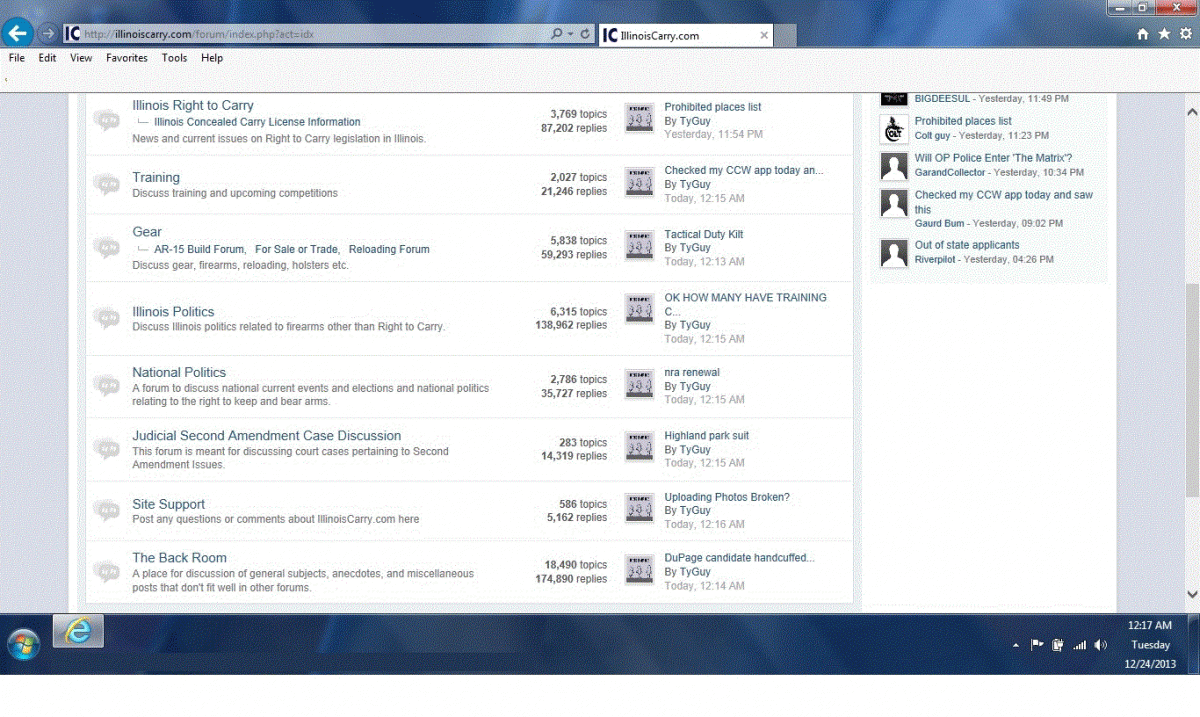
Task: Select the IllinoisCarry.com tab
Action: point(686,35)
